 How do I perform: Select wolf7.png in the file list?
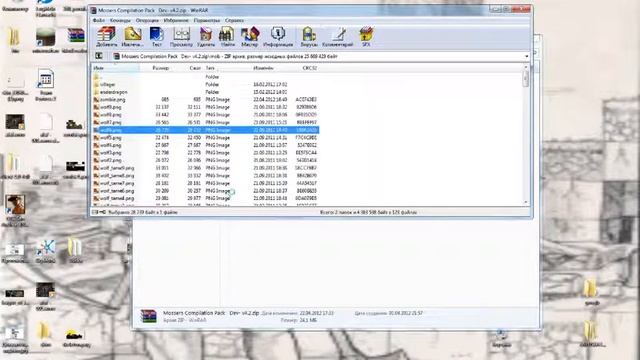click(x=205, y=122)
